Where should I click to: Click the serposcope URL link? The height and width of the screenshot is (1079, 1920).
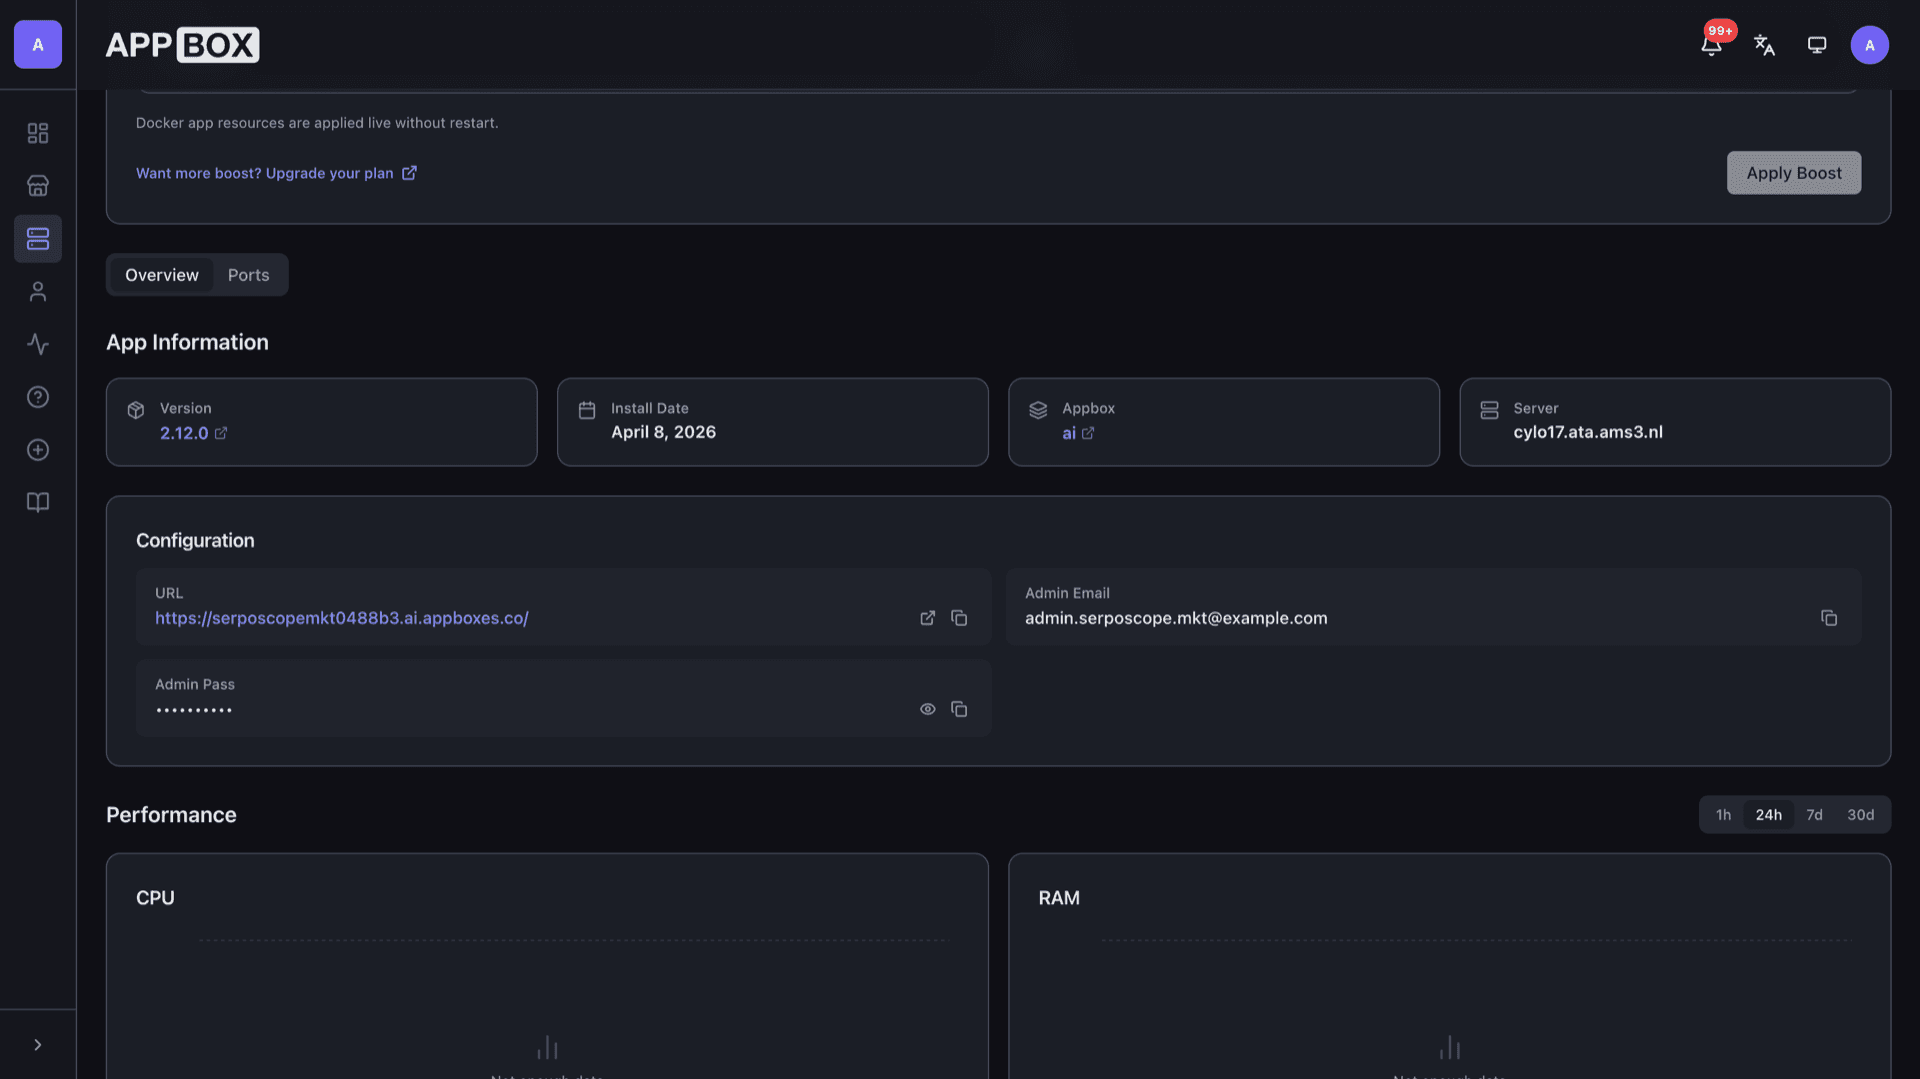342,618
